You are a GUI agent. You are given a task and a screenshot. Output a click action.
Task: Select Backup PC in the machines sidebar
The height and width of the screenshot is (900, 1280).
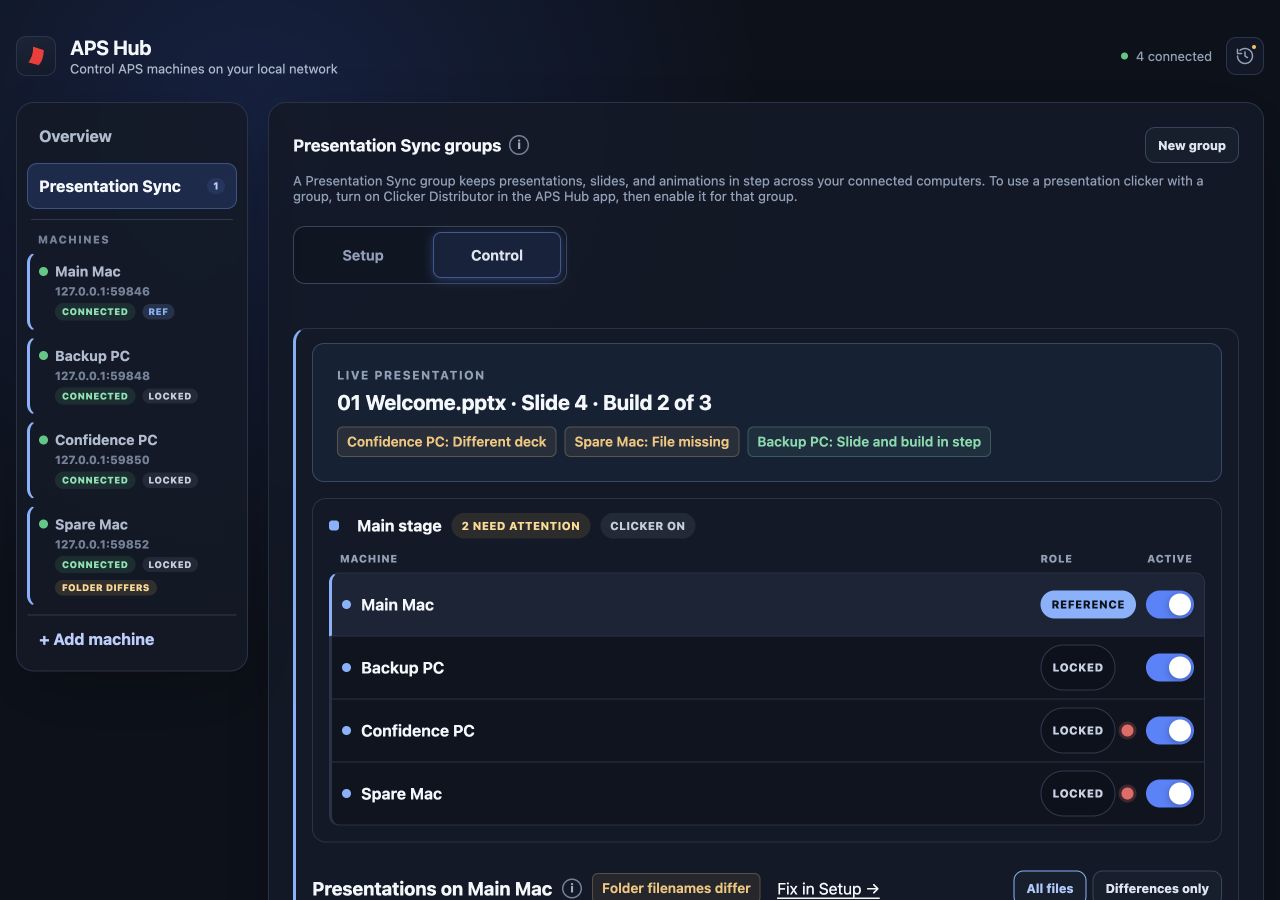(132, 376)
